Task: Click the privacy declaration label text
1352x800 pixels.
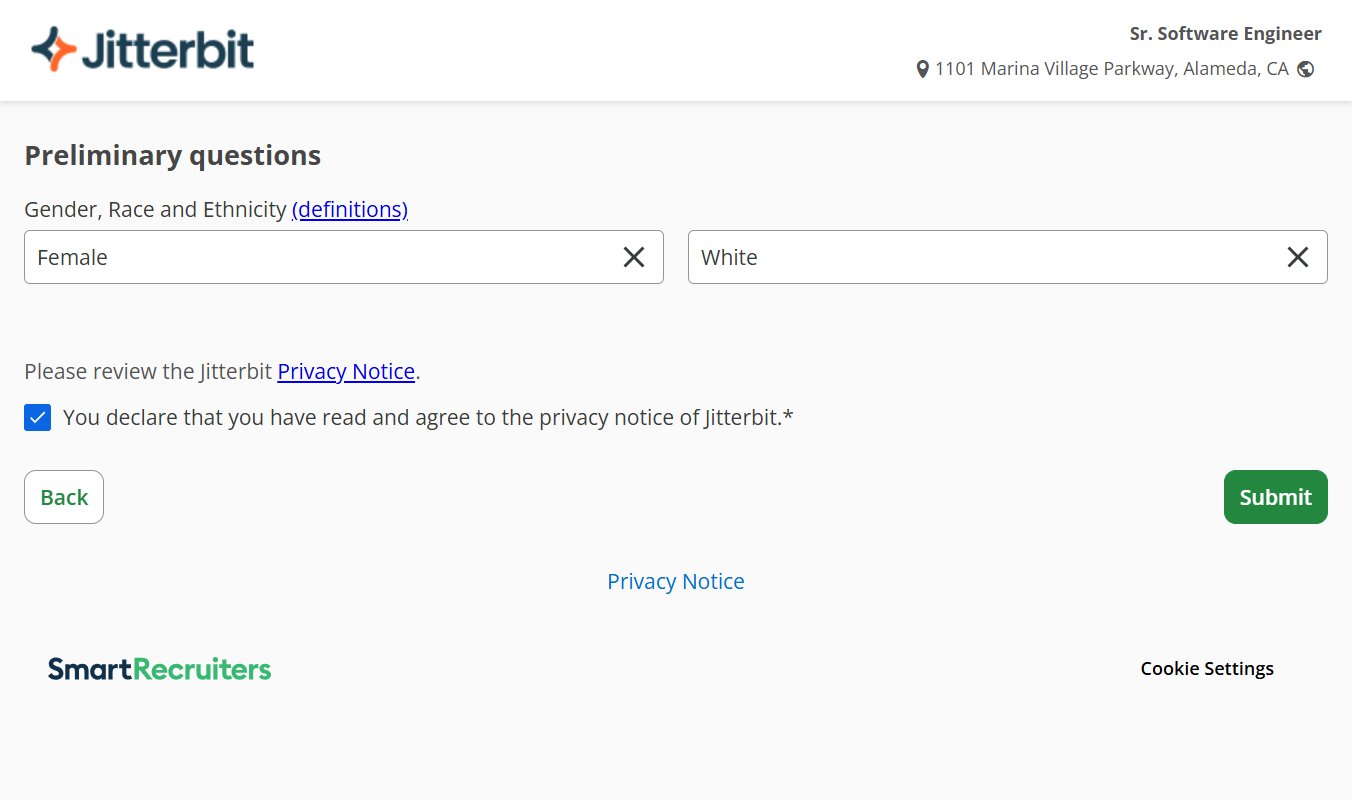Action: click(x=427, y=418)
